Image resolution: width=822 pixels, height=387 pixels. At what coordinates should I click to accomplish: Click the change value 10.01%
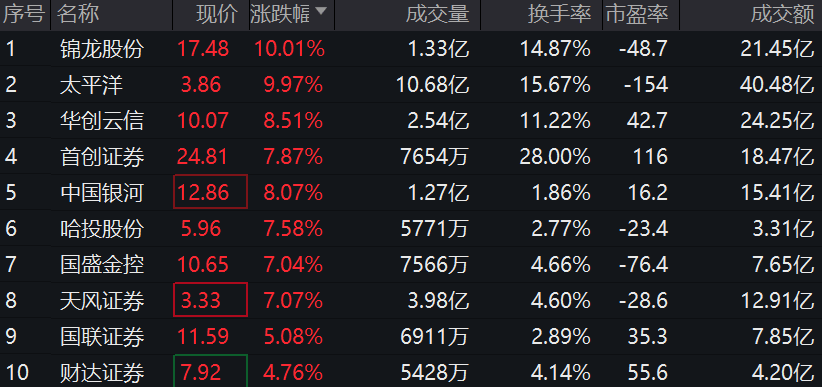click(290, 49)
